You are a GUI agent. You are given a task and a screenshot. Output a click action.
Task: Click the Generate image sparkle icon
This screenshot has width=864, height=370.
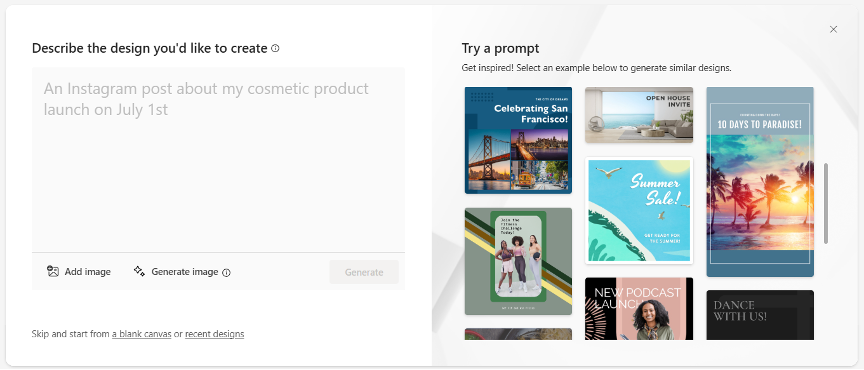(139, 271)
